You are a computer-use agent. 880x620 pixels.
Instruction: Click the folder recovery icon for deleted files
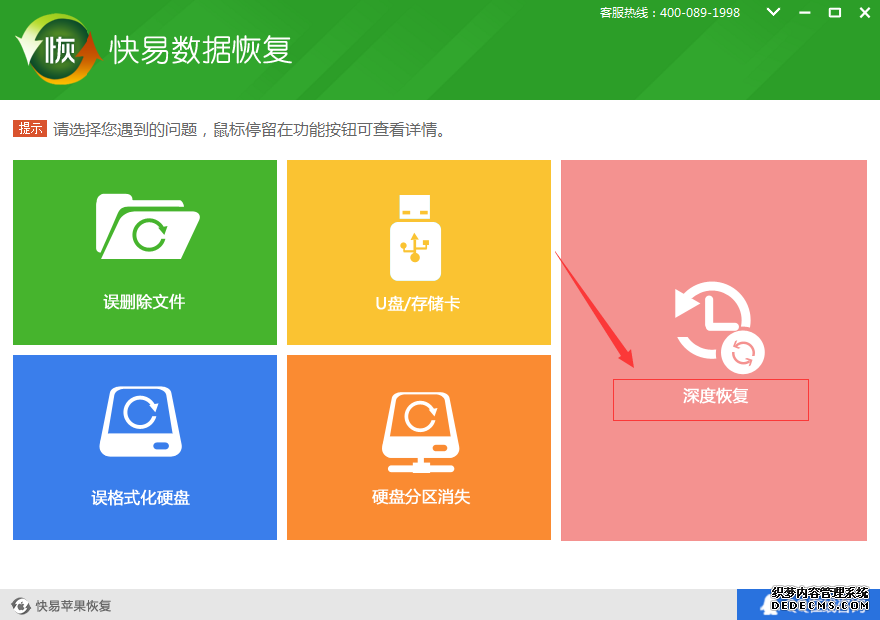click(148, 226)
